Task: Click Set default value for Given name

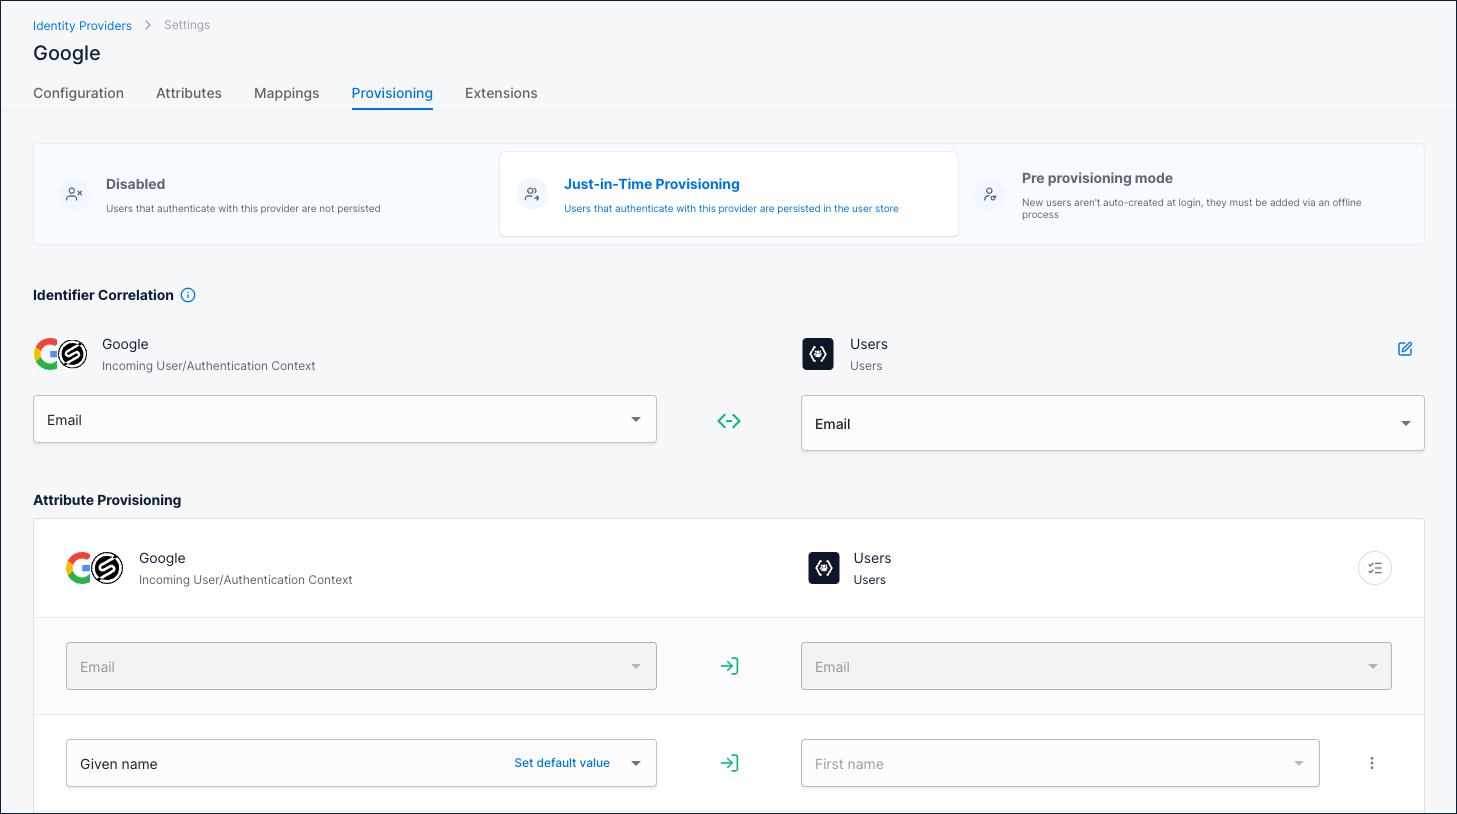Action: (x=561, y=762)
